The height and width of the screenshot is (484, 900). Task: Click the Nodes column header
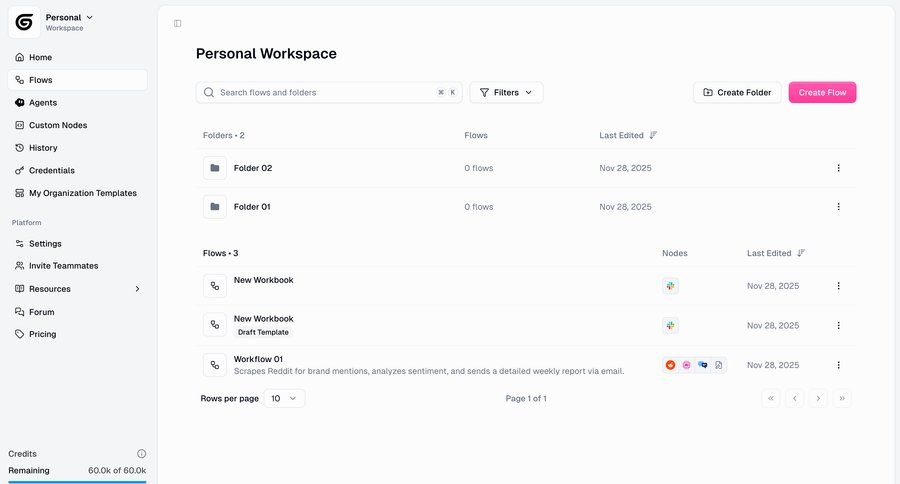point(675,253)
